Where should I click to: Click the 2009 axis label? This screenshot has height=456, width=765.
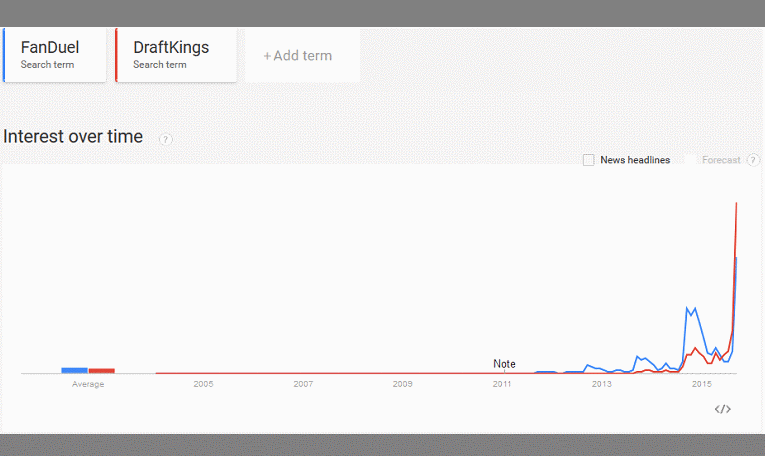(x=403, y=384)
